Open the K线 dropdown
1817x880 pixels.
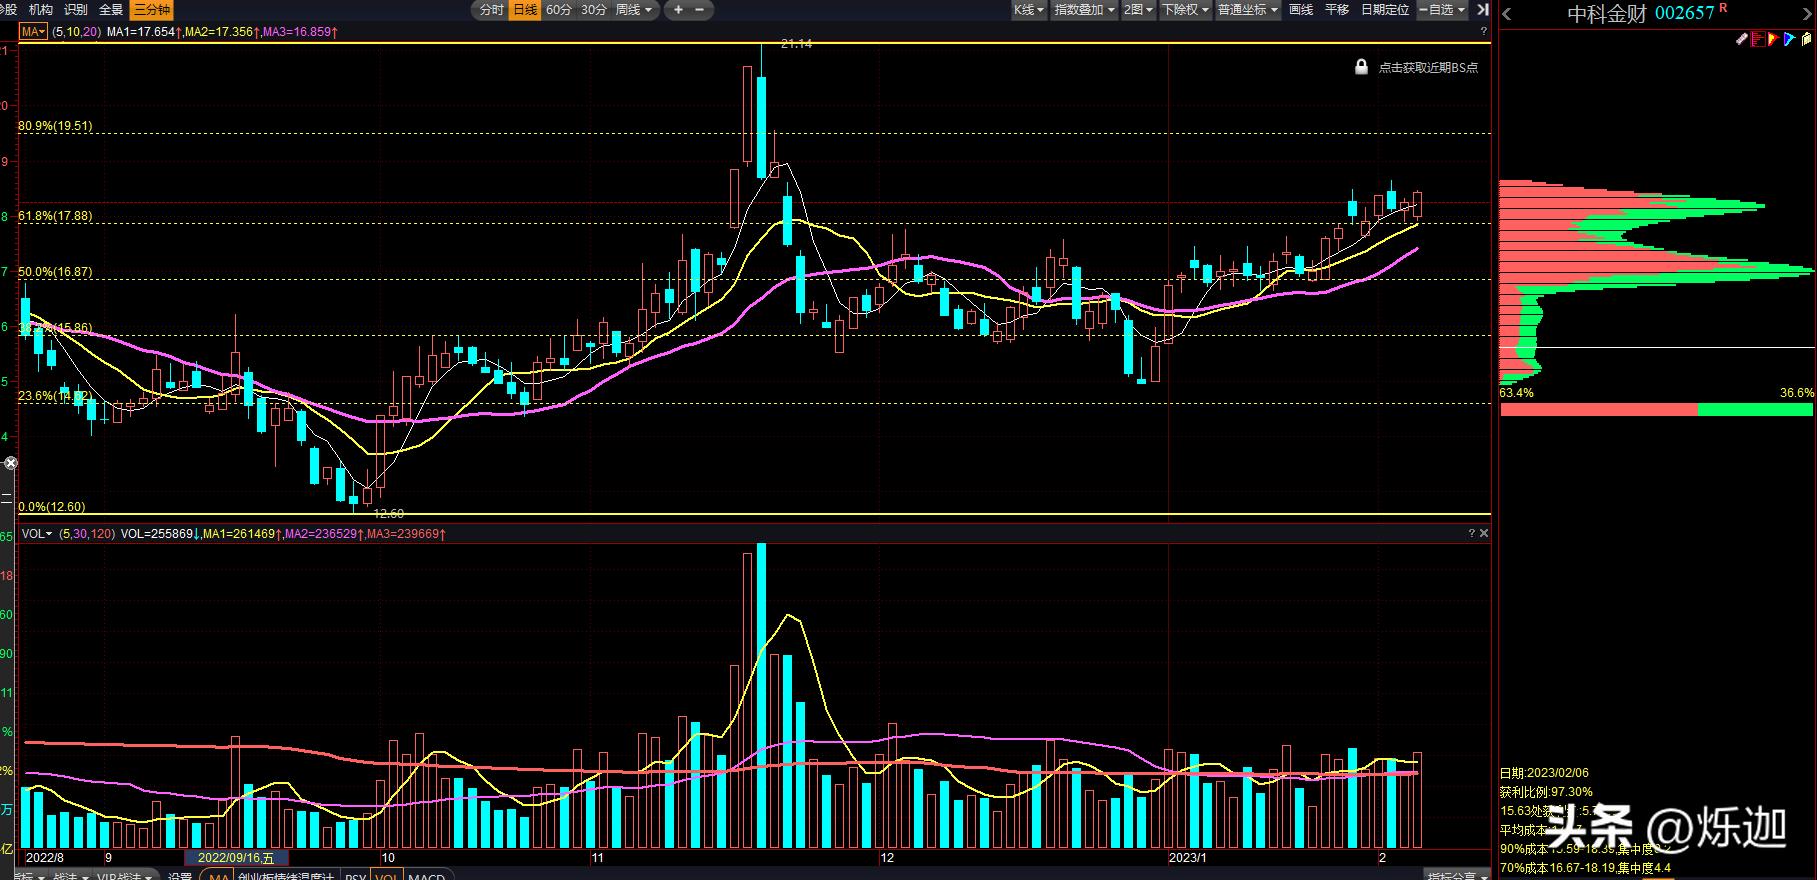[x=1028, y=10]
